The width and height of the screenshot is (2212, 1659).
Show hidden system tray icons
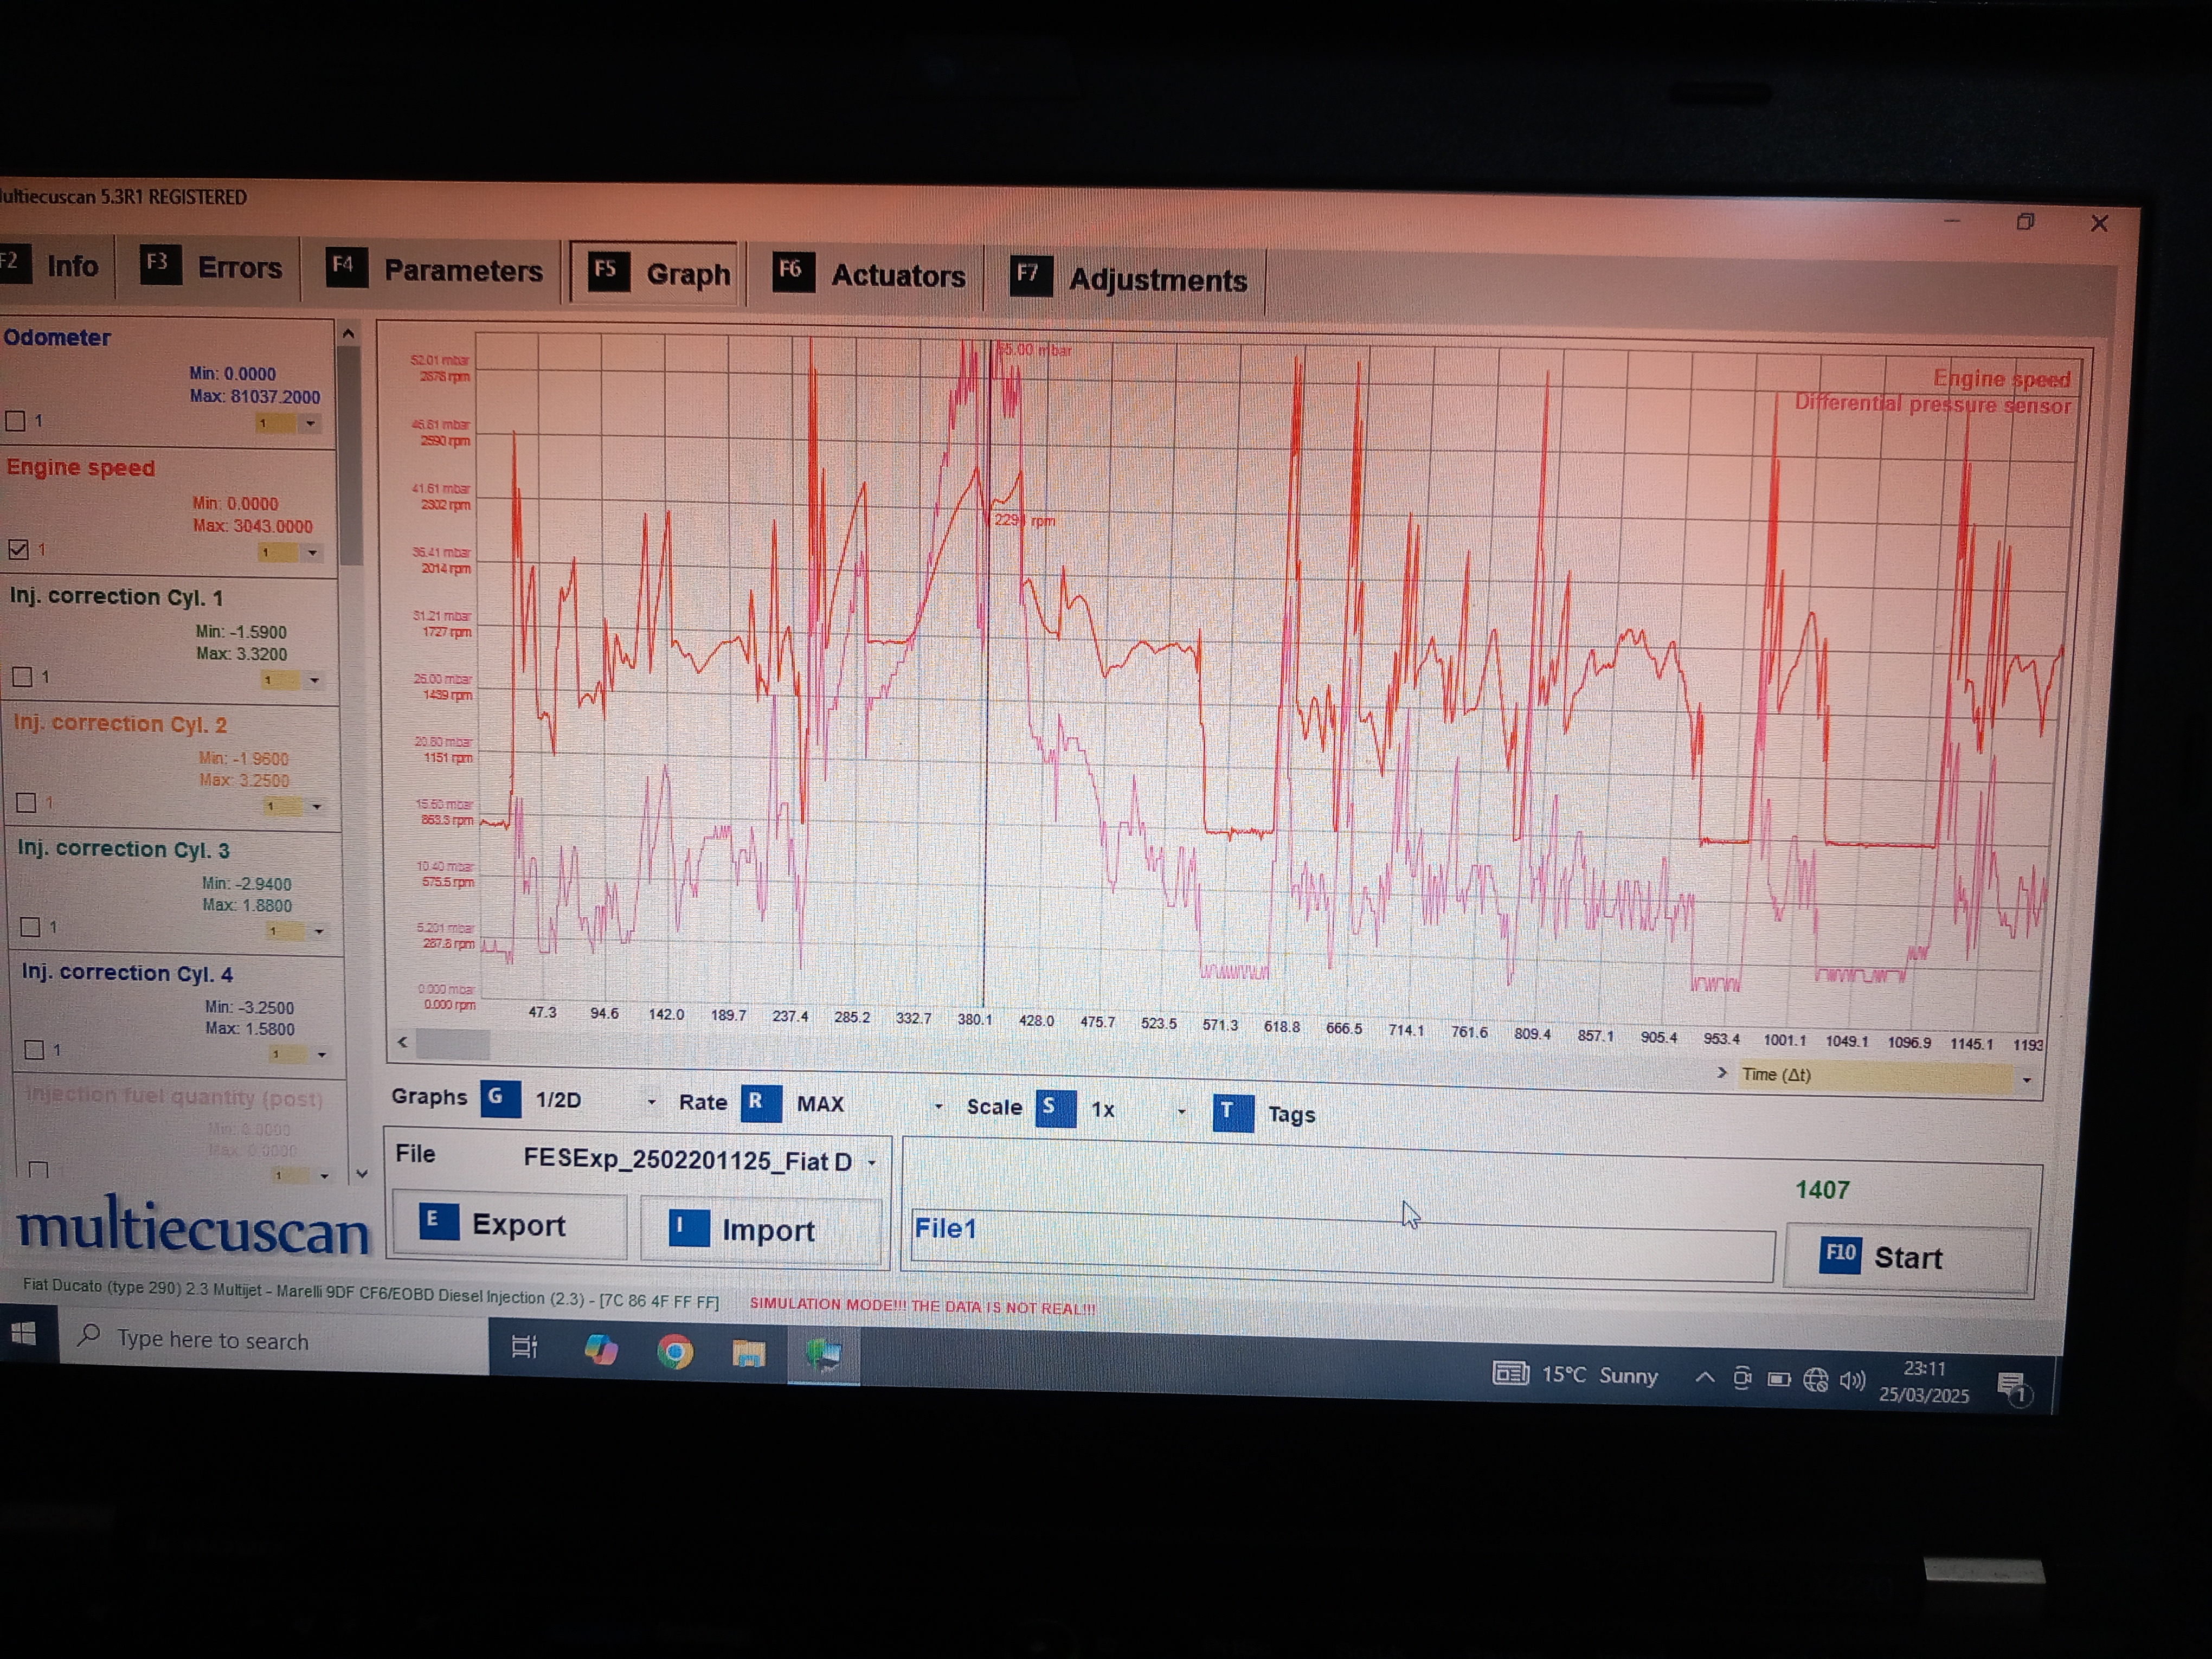point(1705,1378)
